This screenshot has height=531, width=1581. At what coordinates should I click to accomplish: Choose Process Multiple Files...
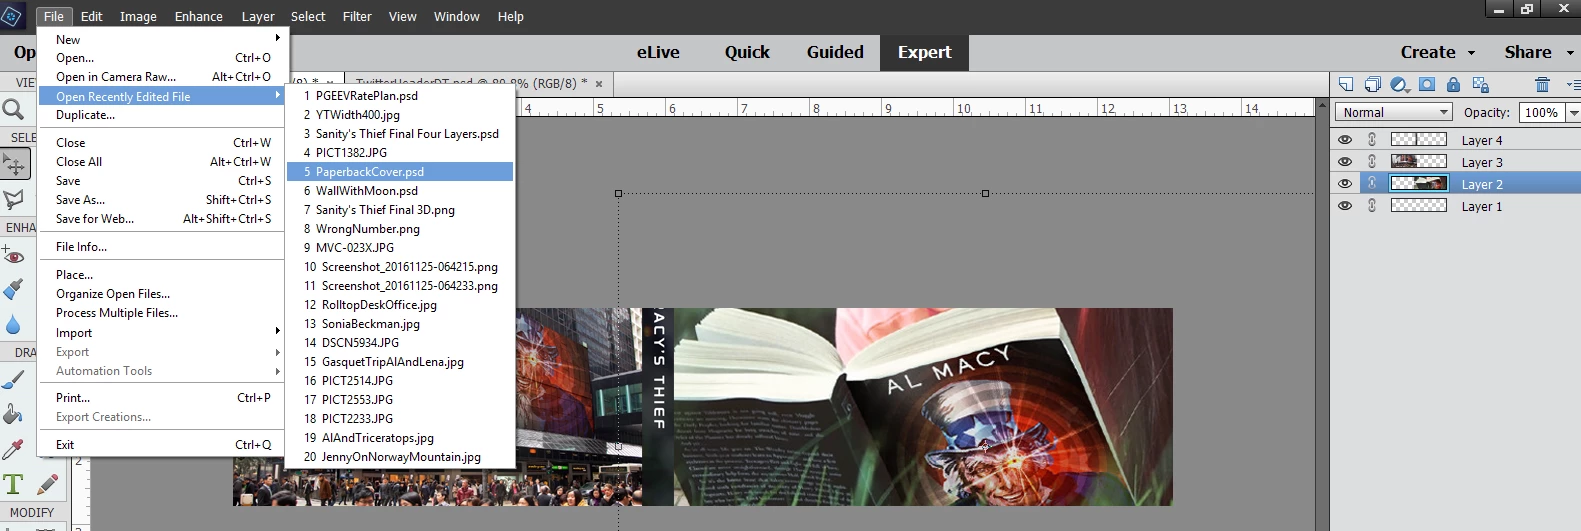(x=164, y=313)
